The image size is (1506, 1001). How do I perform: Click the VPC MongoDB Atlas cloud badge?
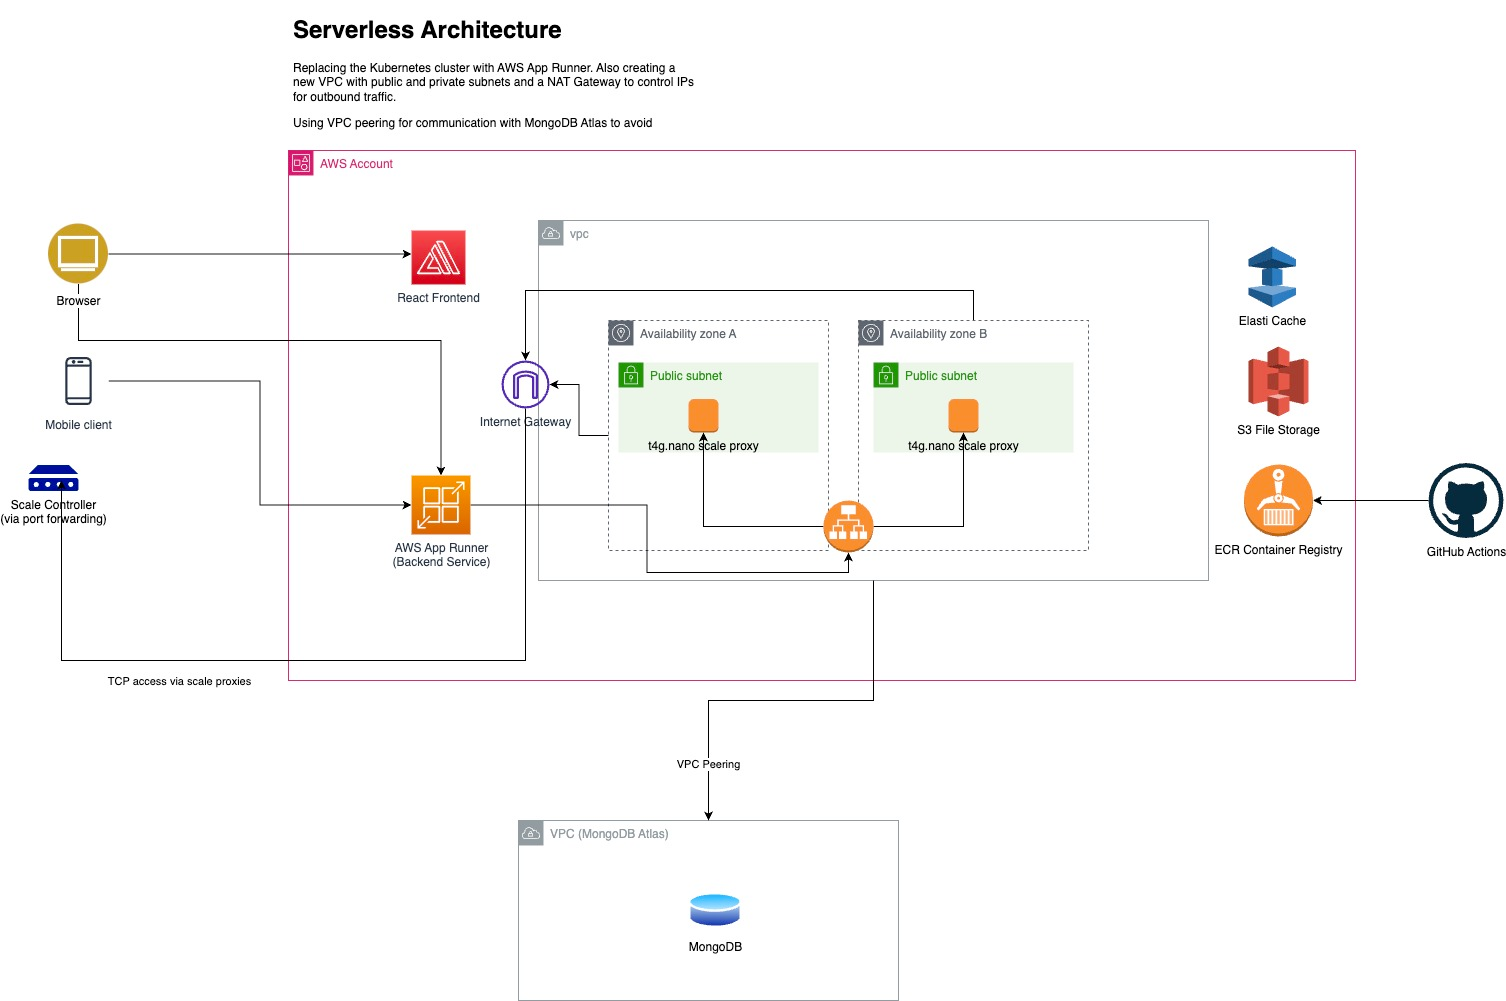pyautogui.click(x=531, y=832)
